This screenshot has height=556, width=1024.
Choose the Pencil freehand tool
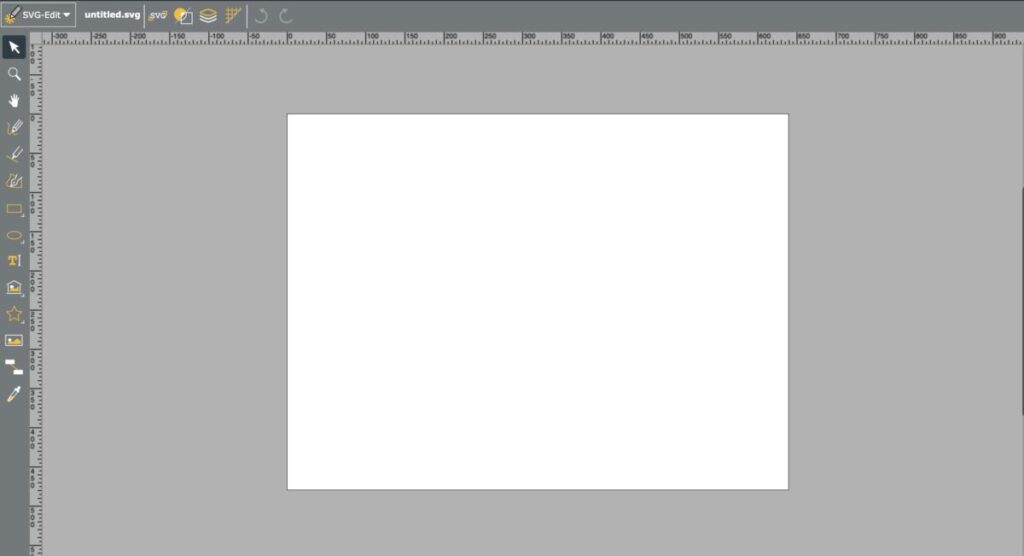tap(14, 128)
